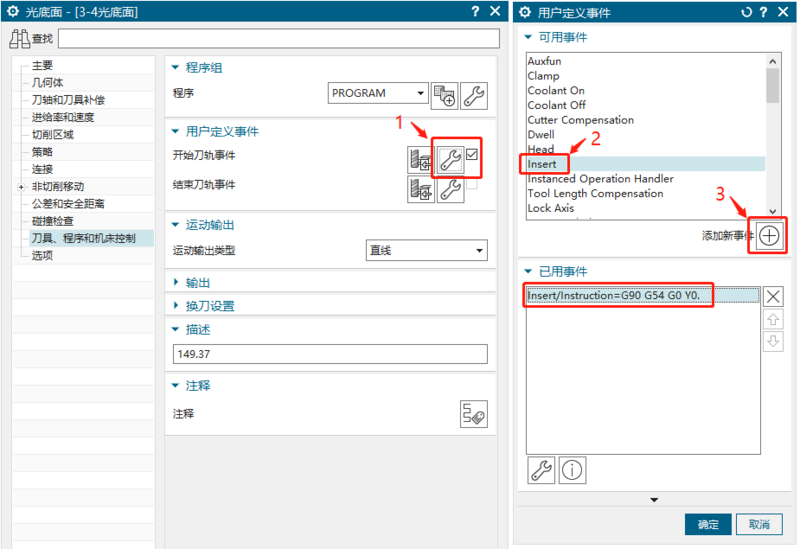800x549 pixels.
Task: Click move event up arrow icon
Action: [x=773, y=320]
